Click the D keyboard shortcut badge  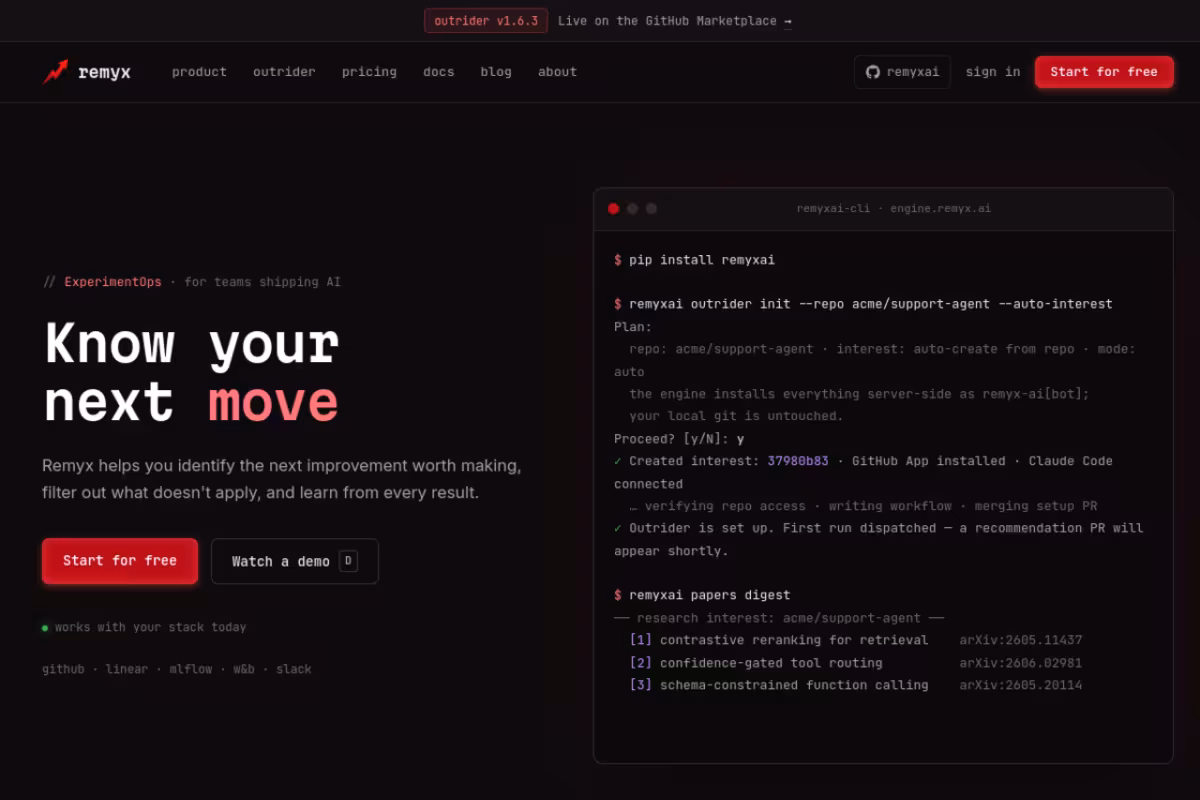348,561
